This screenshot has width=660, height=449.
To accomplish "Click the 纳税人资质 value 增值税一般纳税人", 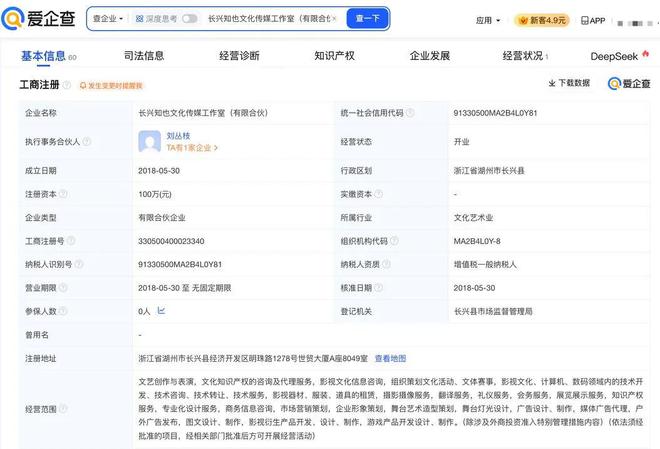I will pyautogui.click(x=485, y=265).
